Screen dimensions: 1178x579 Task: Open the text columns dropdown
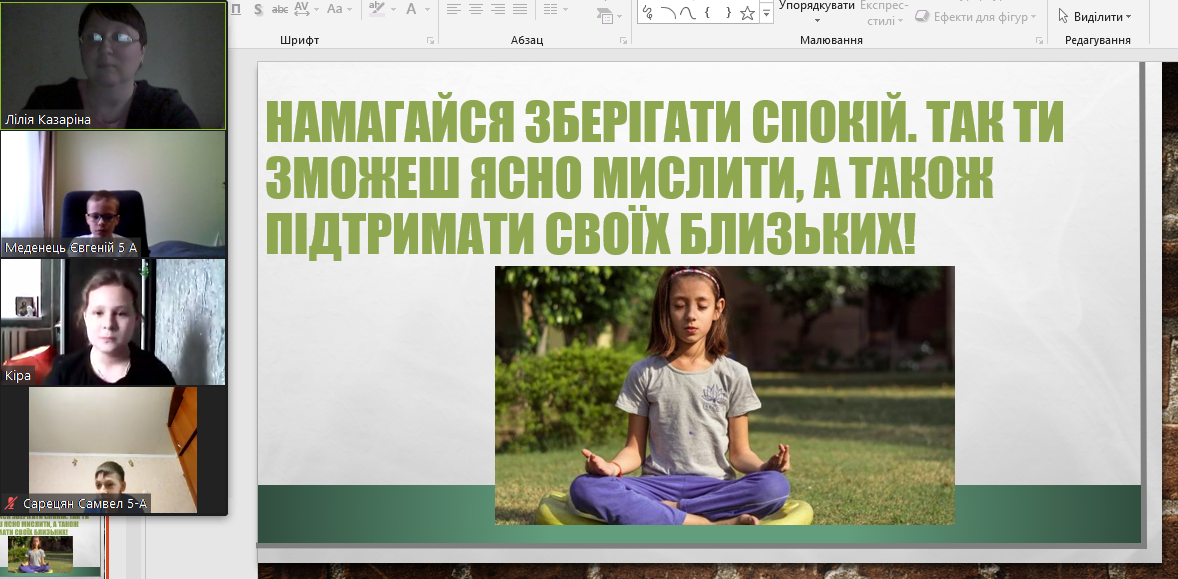click(x=555, y=9)
